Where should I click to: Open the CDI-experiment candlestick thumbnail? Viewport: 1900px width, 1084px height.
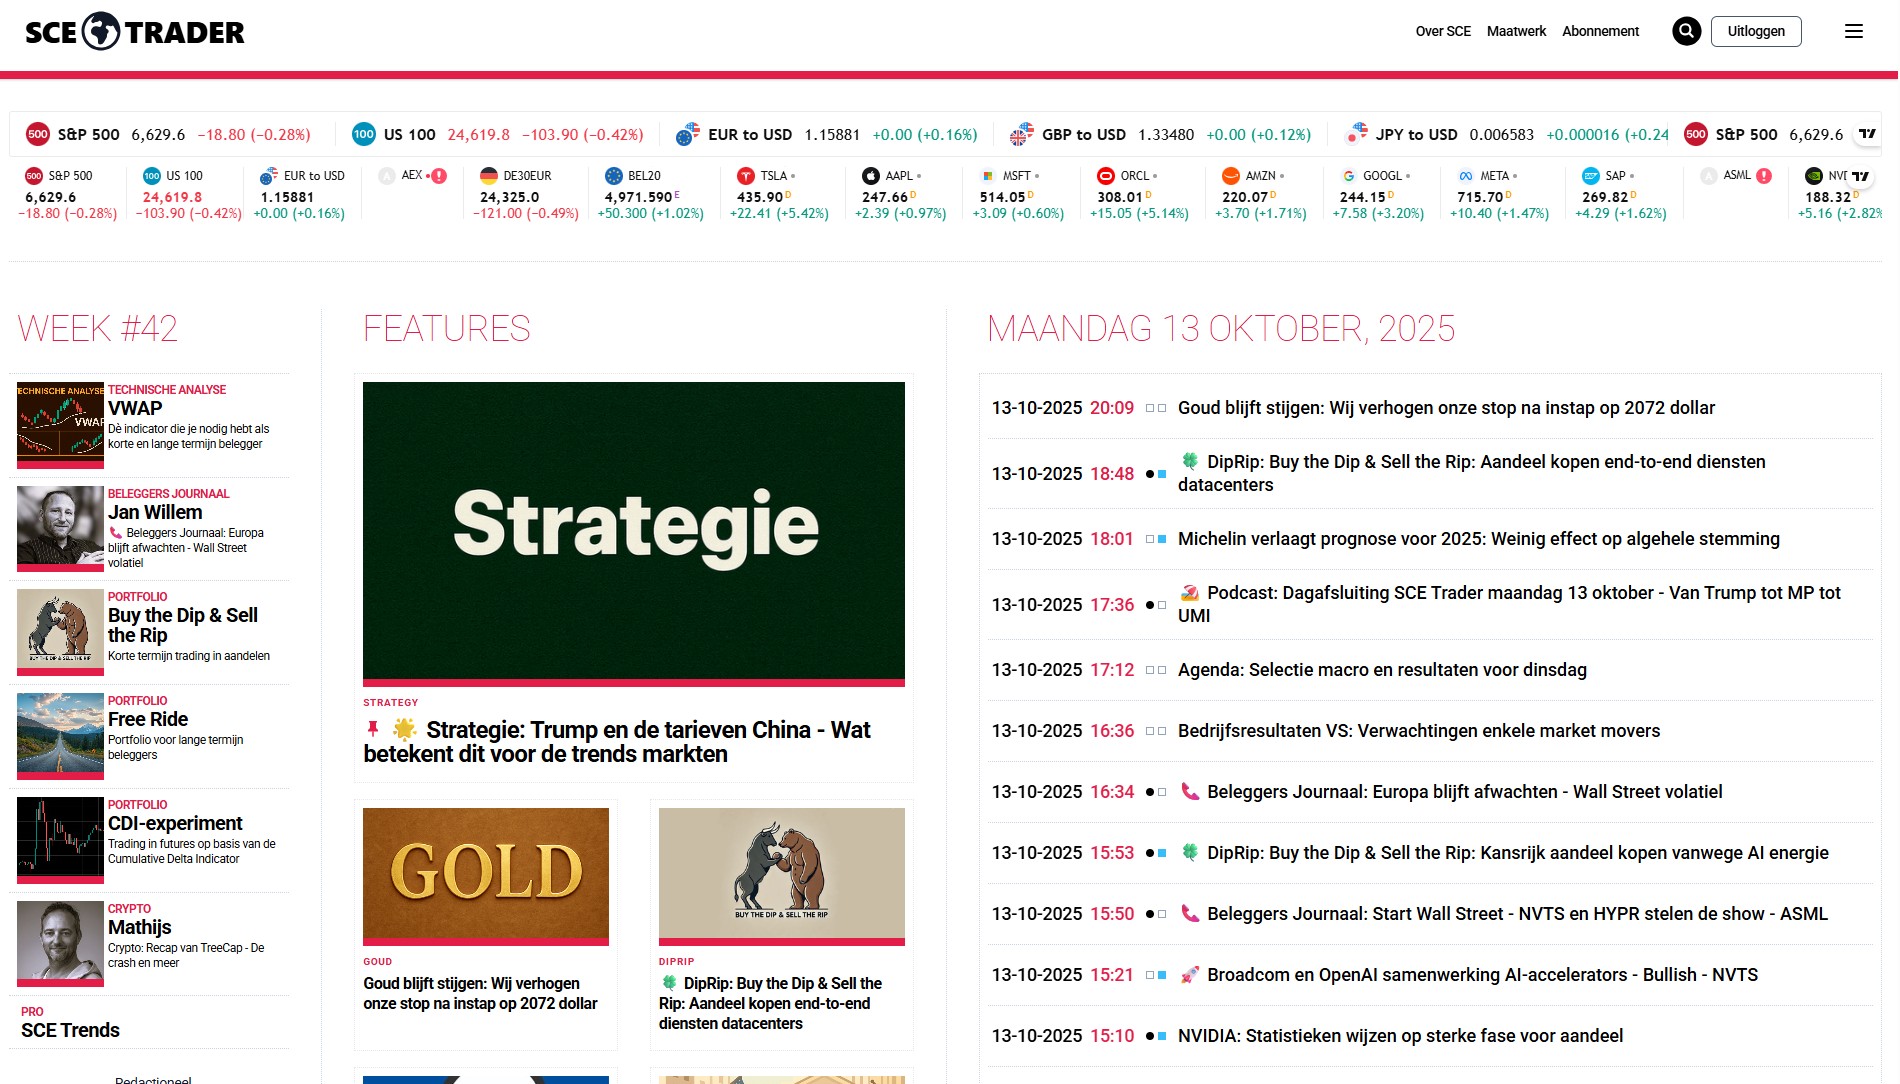[60, 841]
